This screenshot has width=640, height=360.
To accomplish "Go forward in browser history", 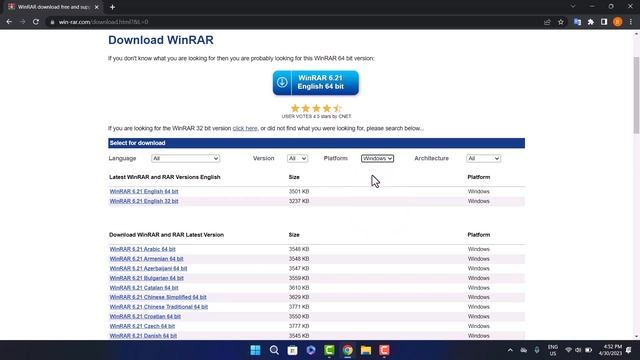I will point(22,22).
